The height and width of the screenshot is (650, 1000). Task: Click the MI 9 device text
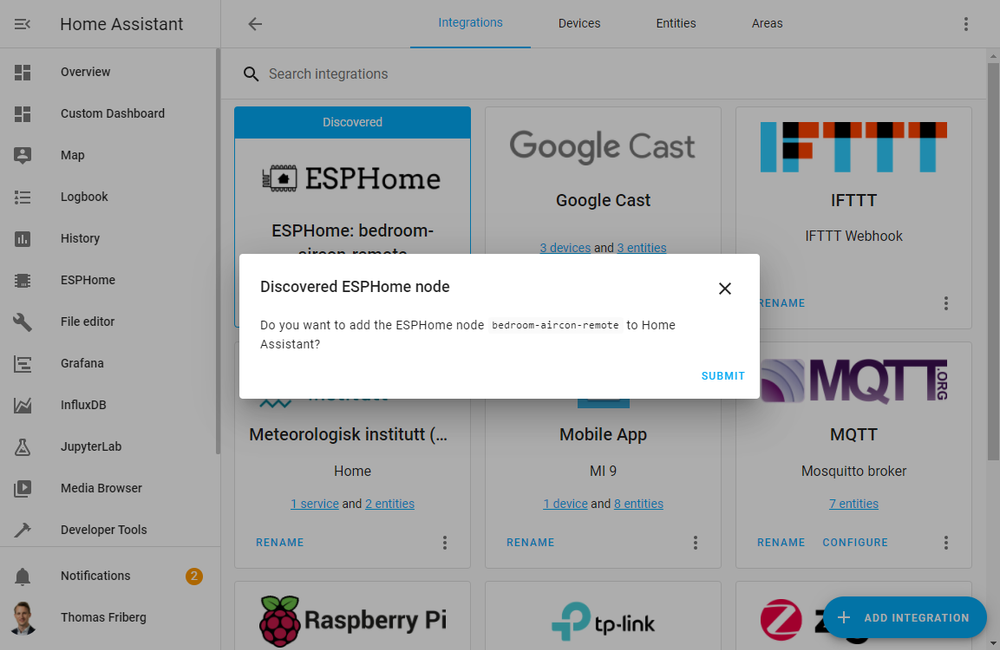click(x=603, y=471)
